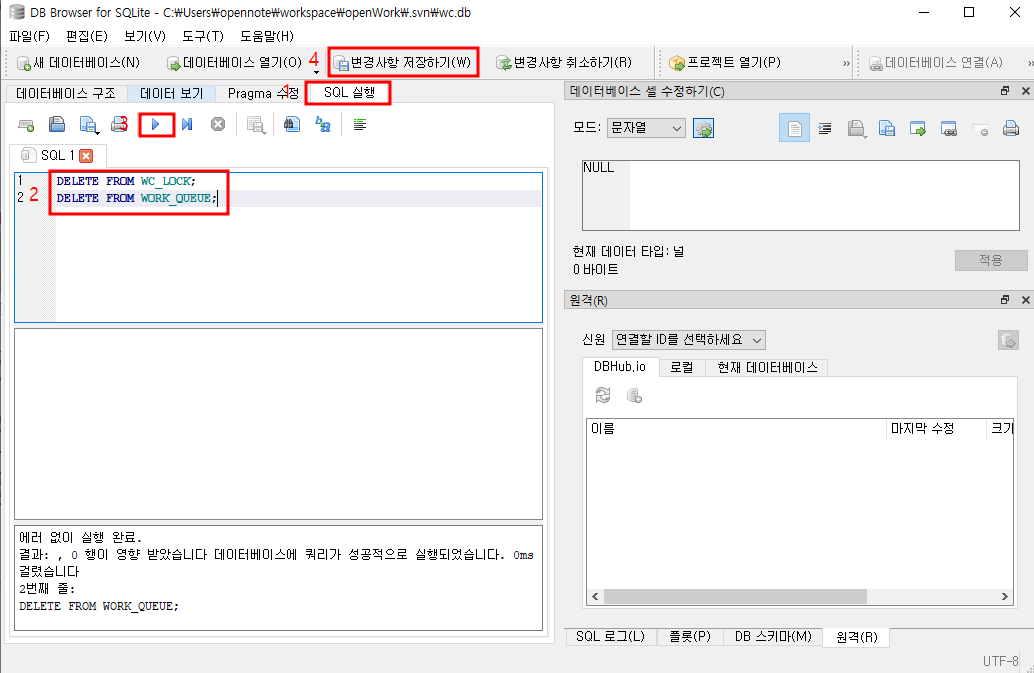Click the left scroll arrow in remote list
Image resolution: width=1034 pixels, height=673 pixels.
595,597
